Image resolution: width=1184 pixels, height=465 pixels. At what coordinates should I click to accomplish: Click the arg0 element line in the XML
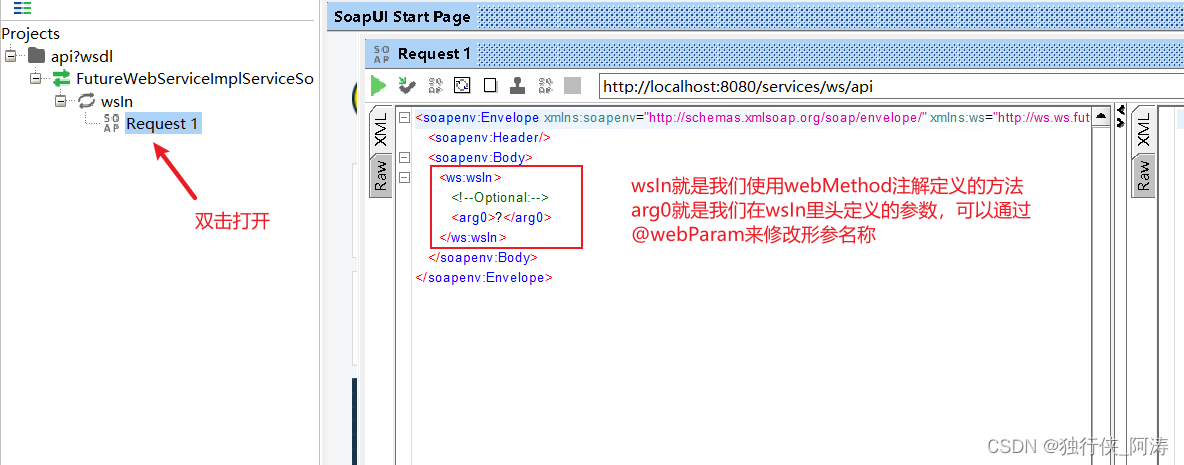[x=501, y=217]
